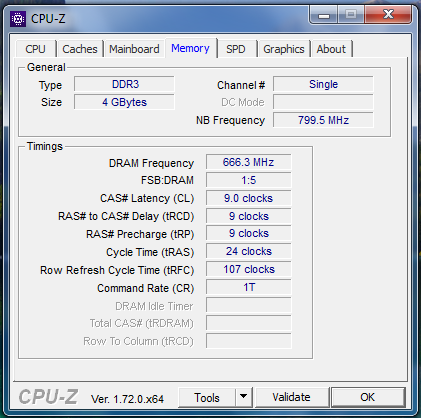Select the 107 clocks tRFC value
Viewport: 421px width, 418px height.
tap(249, 269)
